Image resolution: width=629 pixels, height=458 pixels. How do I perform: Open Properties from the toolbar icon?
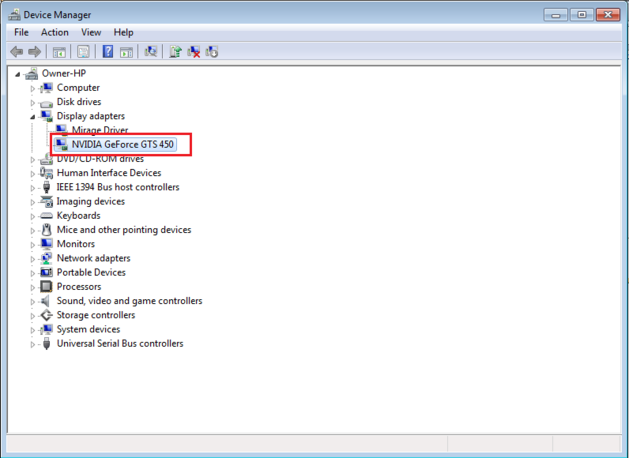point(84,52)
